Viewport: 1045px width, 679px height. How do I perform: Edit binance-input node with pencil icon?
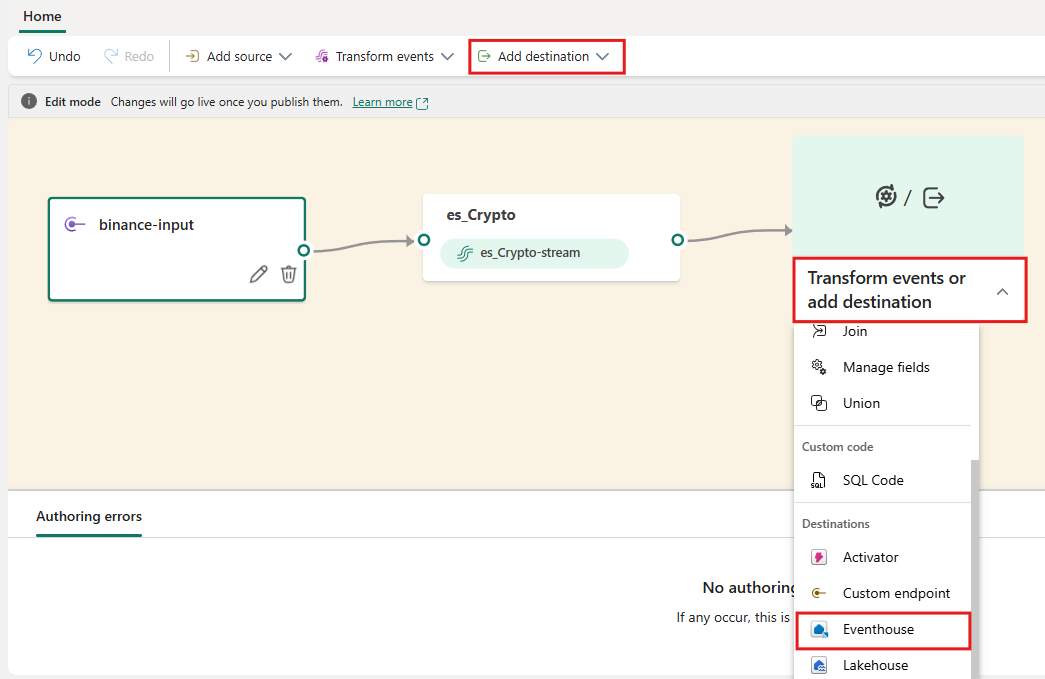click(x=259, y=274)
